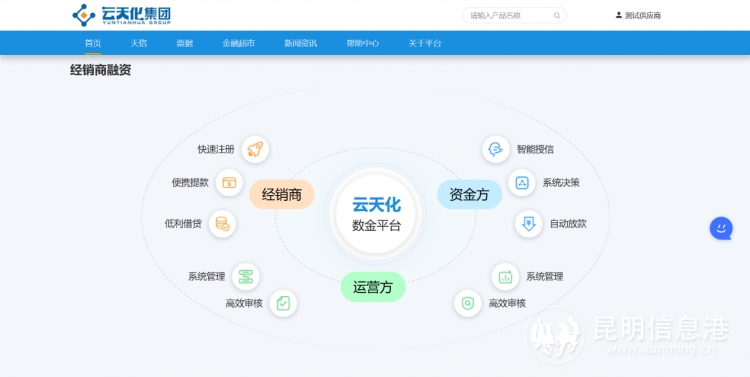
Task: Click the right 系统管理 chart icon
Action: click(505, 277)
